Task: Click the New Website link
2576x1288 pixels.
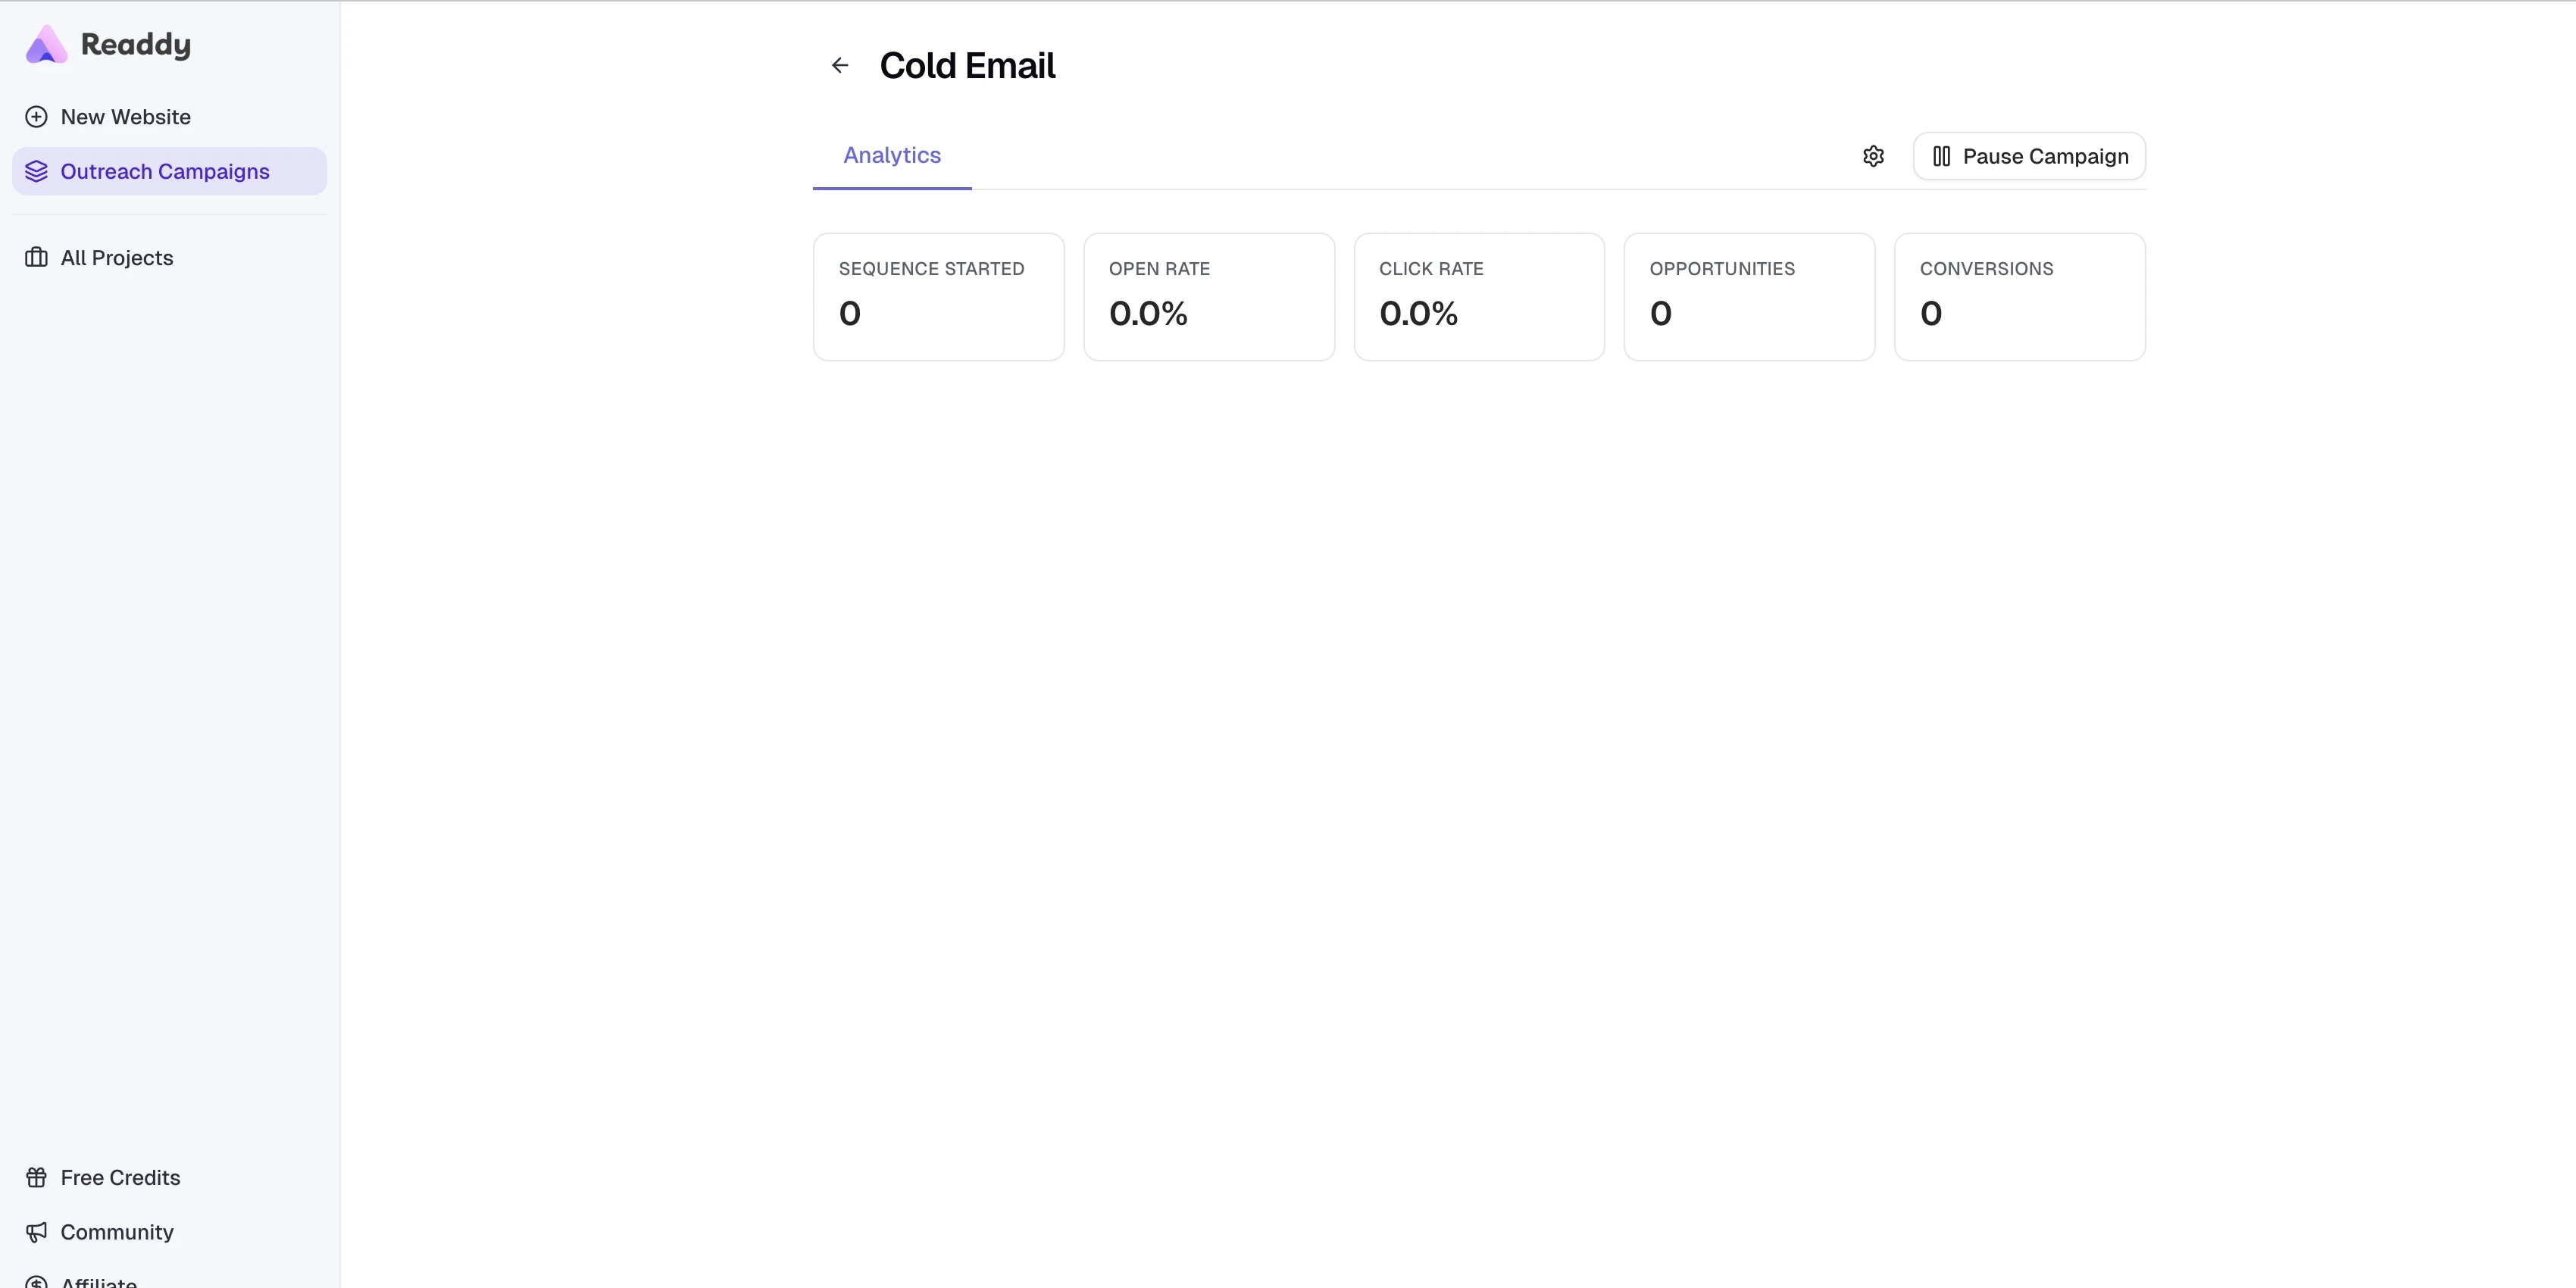Action: (x=125, y=116)
